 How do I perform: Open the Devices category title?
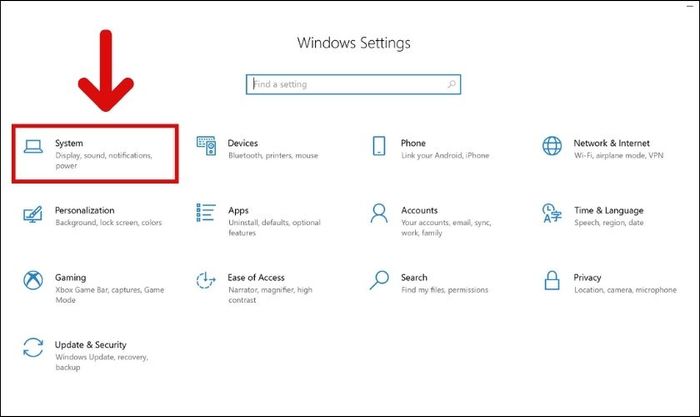(242, 143)
